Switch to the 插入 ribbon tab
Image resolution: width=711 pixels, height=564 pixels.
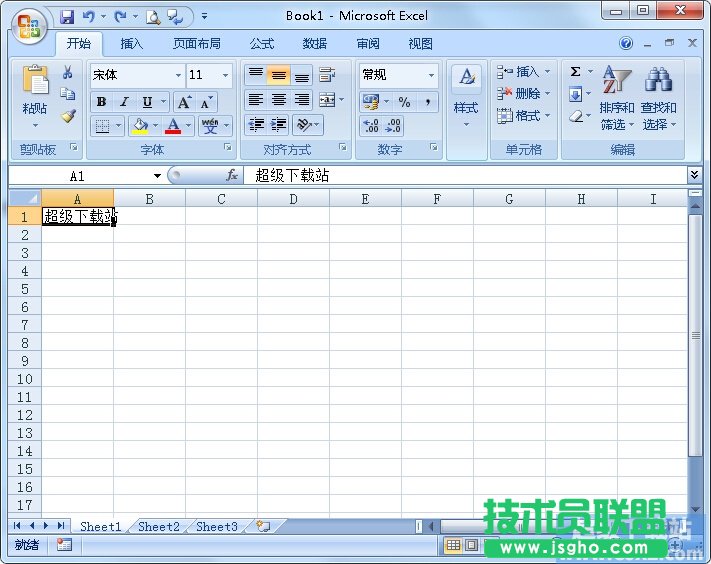pos(132,44)
